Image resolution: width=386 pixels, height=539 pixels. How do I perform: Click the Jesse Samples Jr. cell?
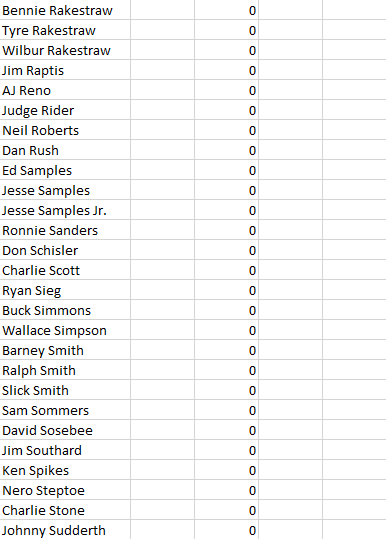click(x=65, y=210)
